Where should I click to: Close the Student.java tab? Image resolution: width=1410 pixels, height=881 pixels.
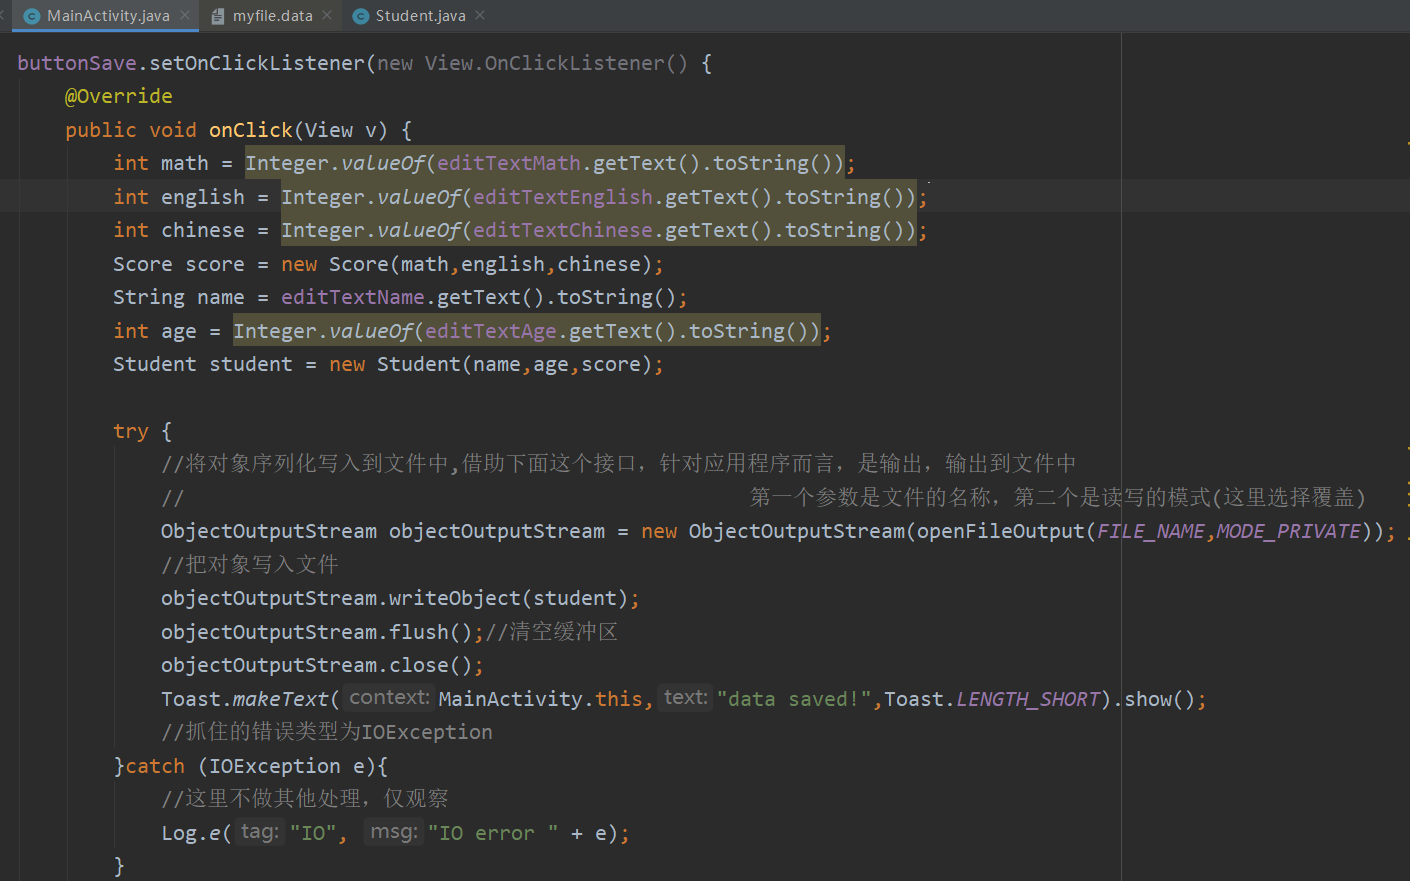click(x=480, y=16)
